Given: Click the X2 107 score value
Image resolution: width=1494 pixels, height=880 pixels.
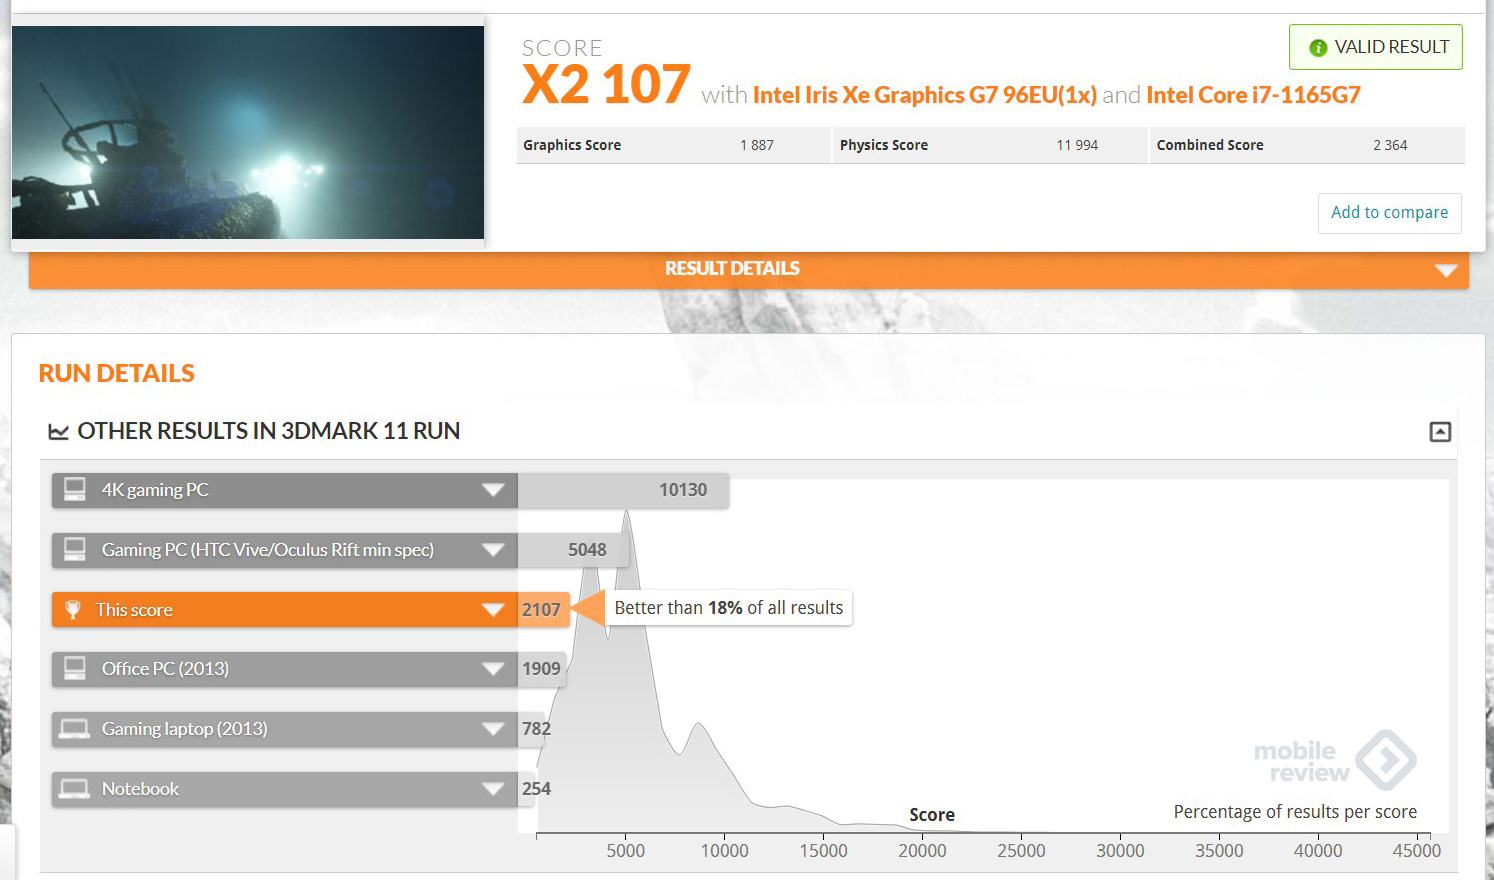Looking at the screenshot, I should [606, 84].
